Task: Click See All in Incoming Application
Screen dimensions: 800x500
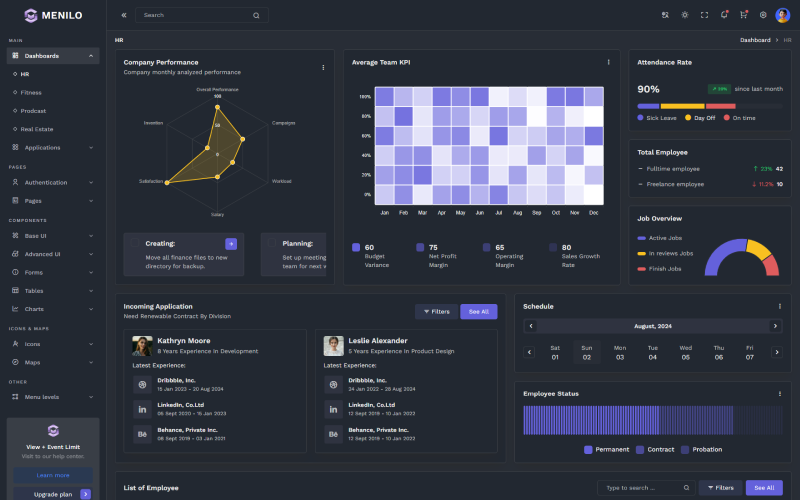Action: (478, 311)
